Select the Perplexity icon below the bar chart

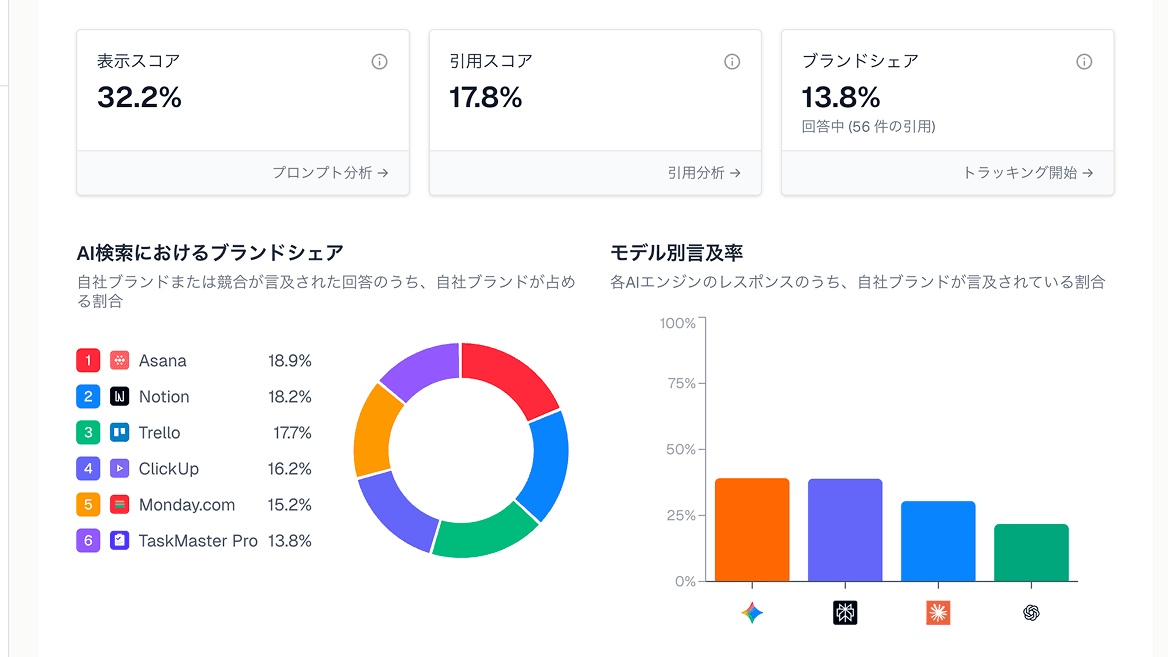click(844, 612)
